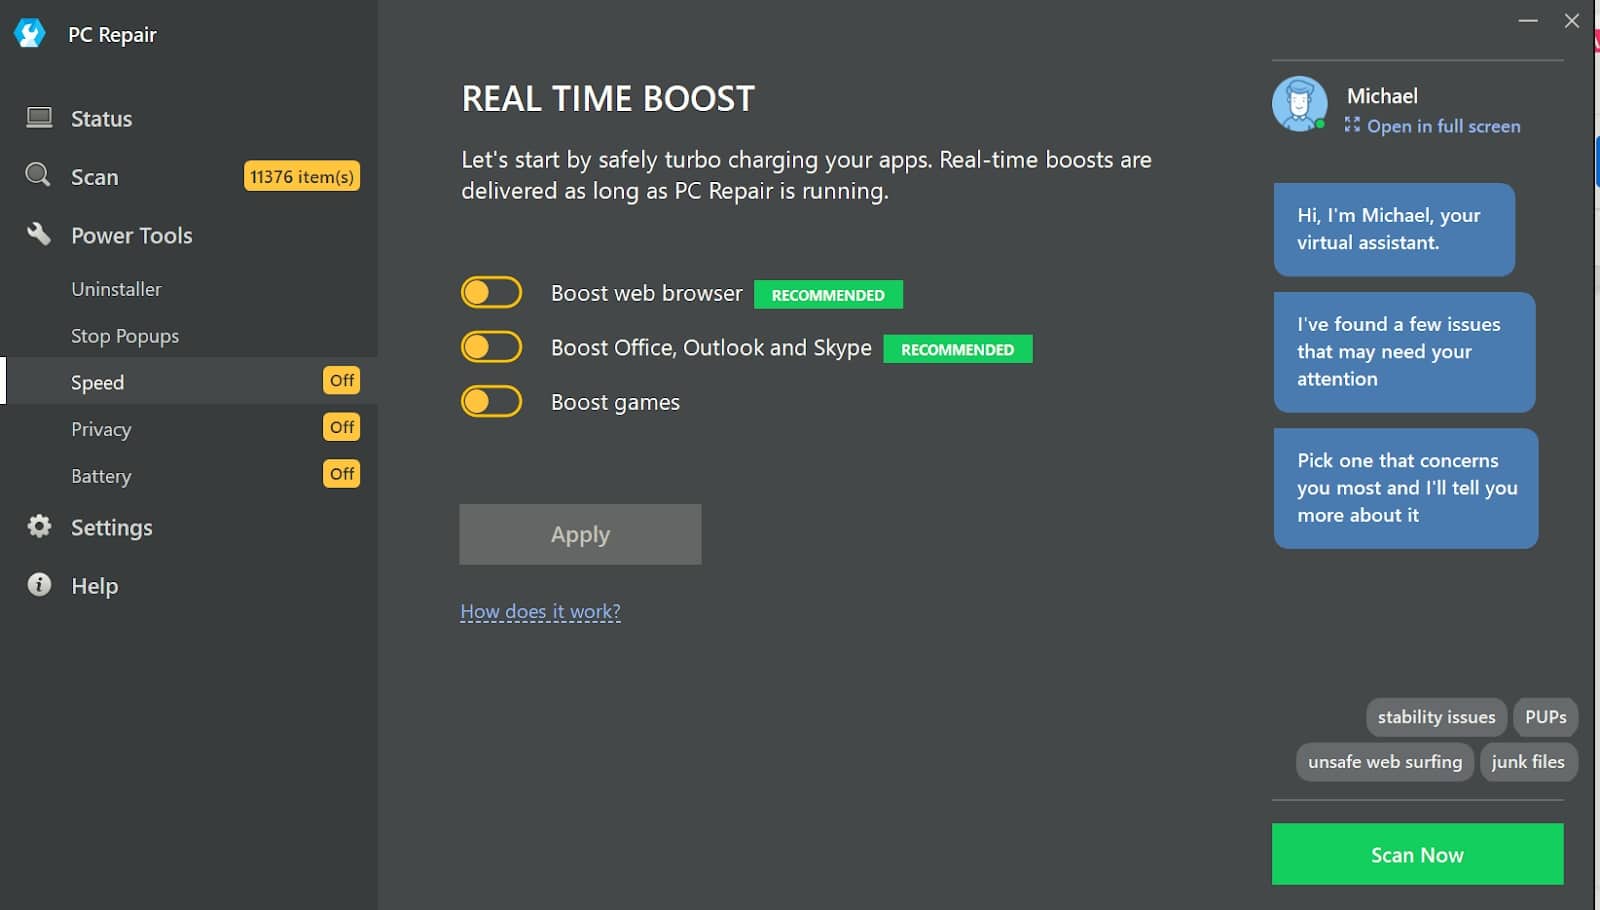Go to the Battery section
The image size is (1600, 910).
tap(101, 476)
